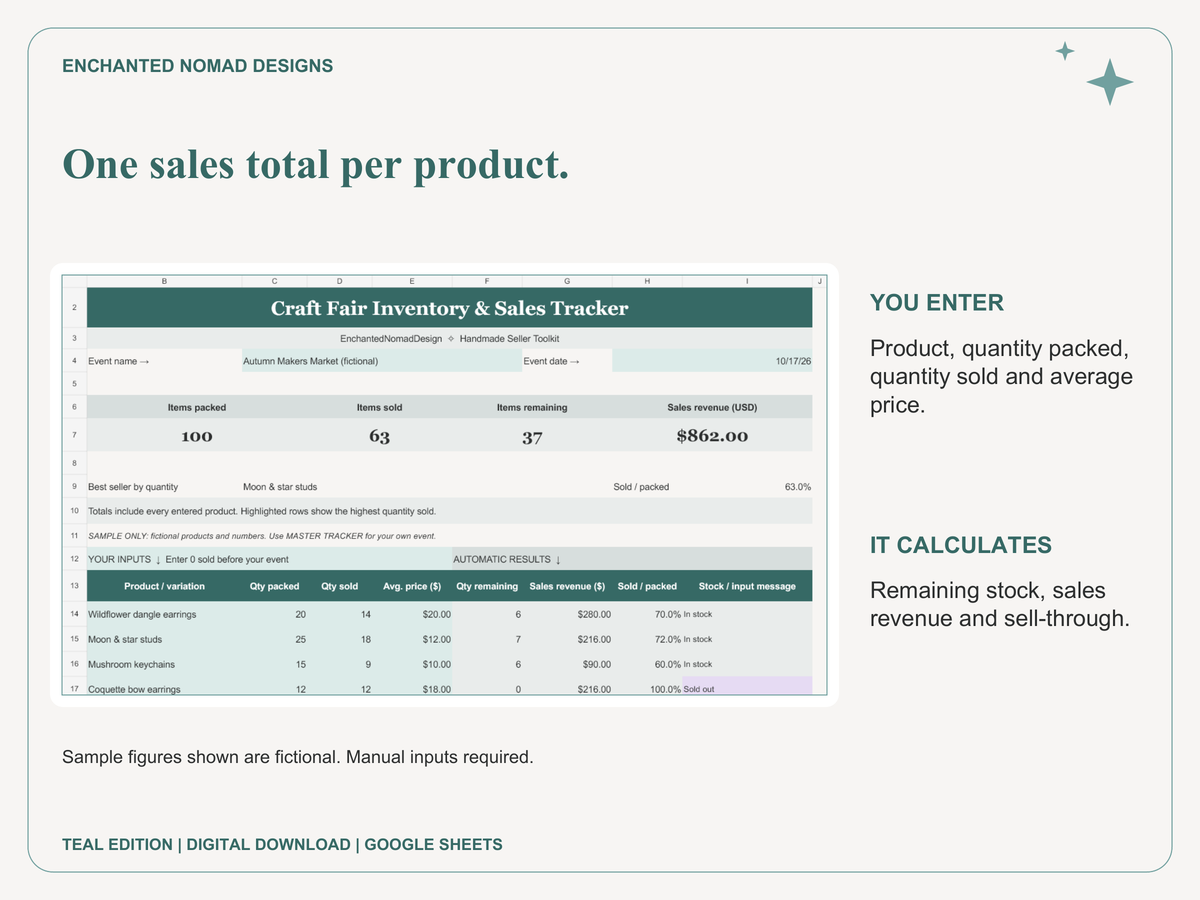Click the 'Product / variation' column heading

tap(165, 586)
